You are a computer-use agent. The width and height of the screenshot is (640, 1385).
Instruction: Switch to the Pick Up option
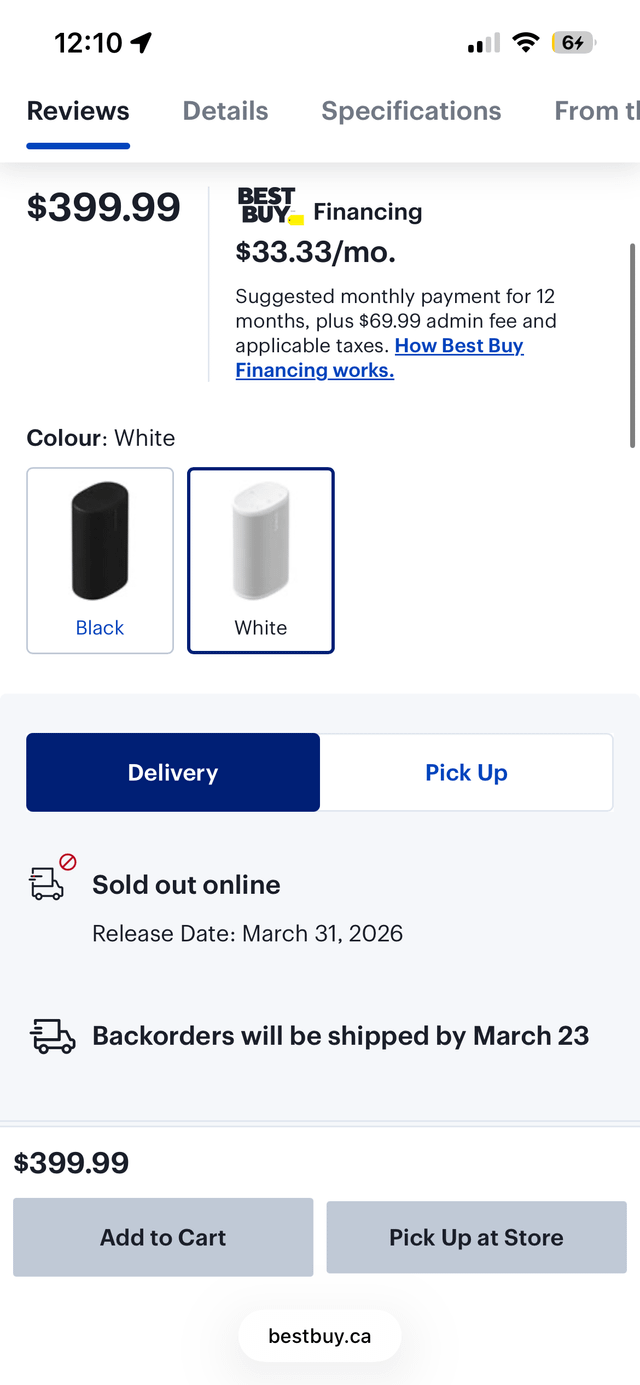tap(466, 773)
